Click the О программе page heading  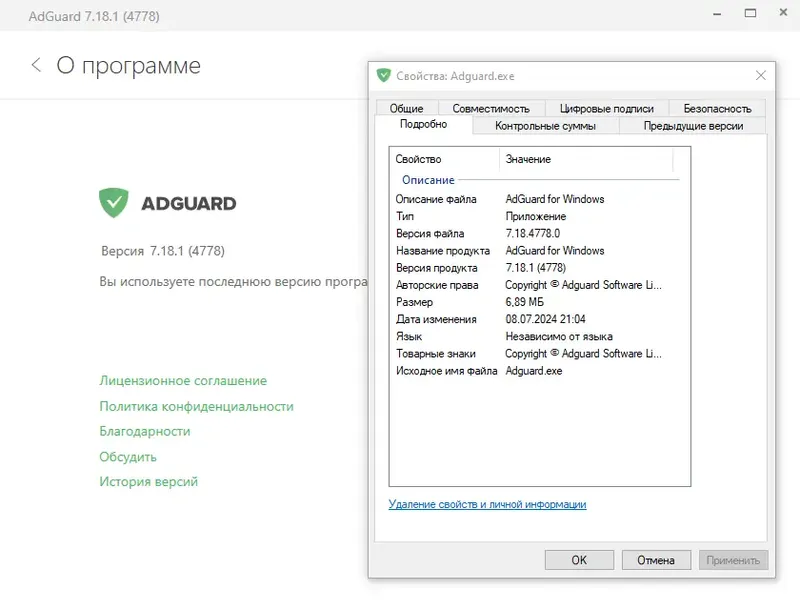coord(129,66)
